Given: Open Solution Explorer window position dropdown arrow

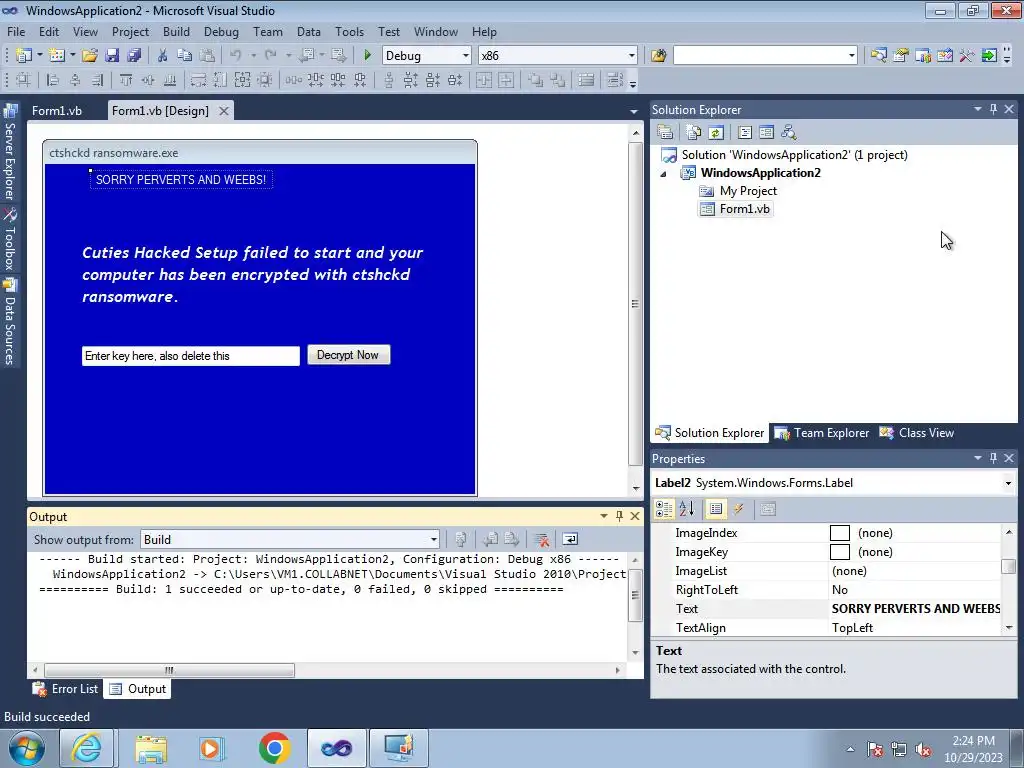Looking at the screenshot, I should coord(978,110).
